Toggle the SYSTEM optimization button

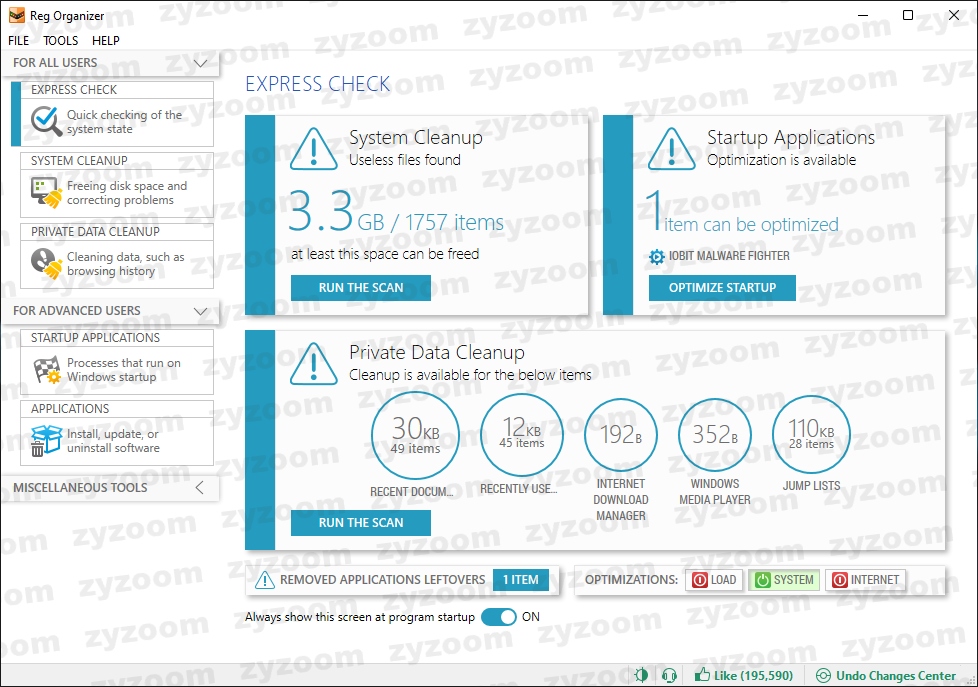coord(785,580)
